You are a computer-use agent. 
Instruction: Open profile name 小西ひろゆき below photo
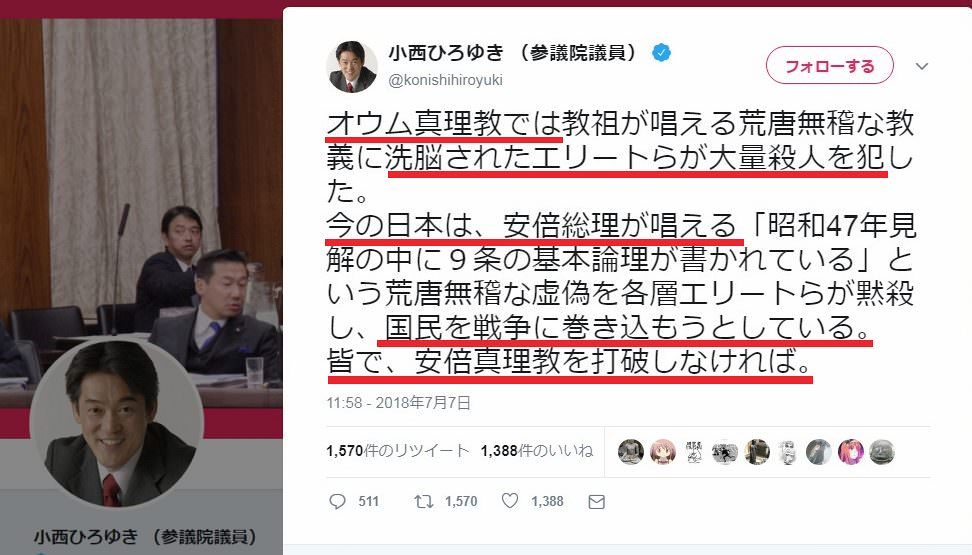(145, 537)
